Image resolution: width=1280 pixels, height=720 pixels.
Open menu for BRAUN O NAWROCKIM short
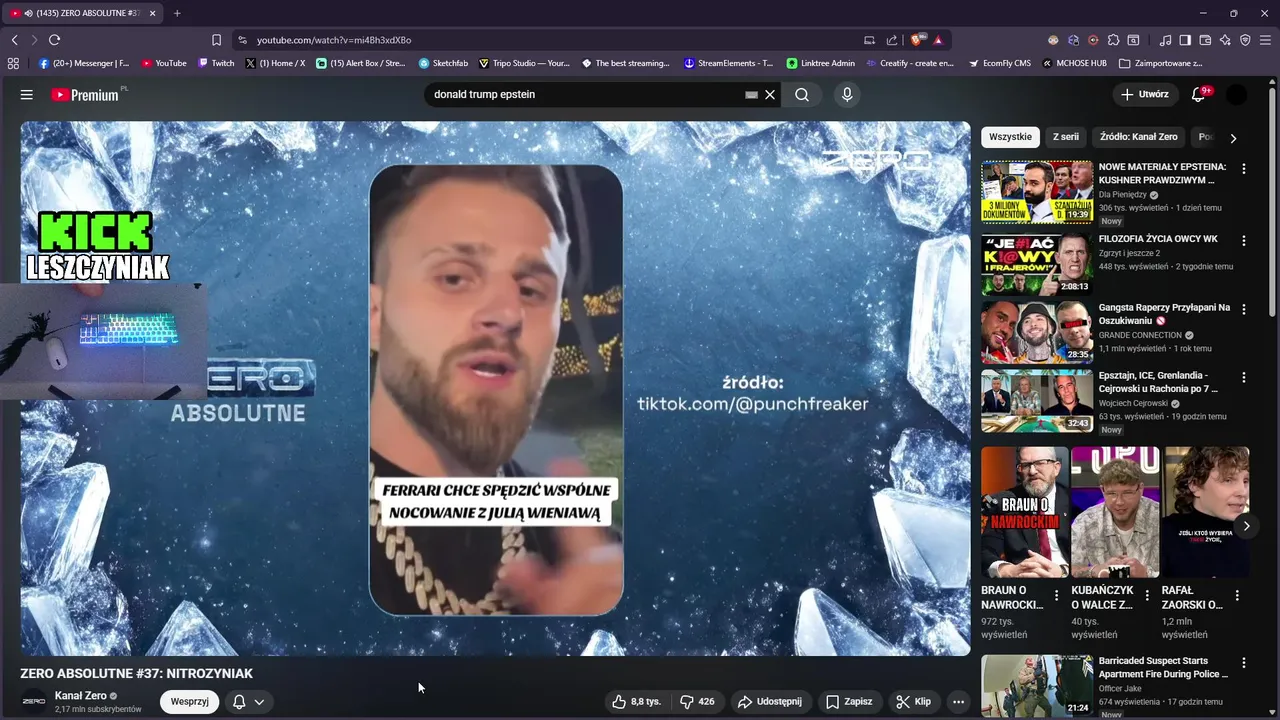click(x=1056, y=595)
